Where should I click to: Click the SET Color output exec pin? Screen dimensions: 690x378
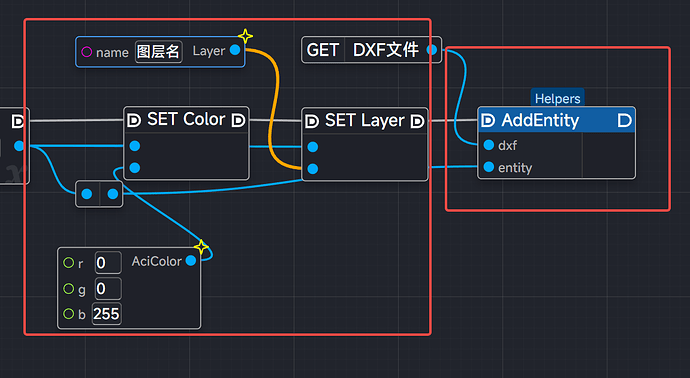[x=238, y=120]
